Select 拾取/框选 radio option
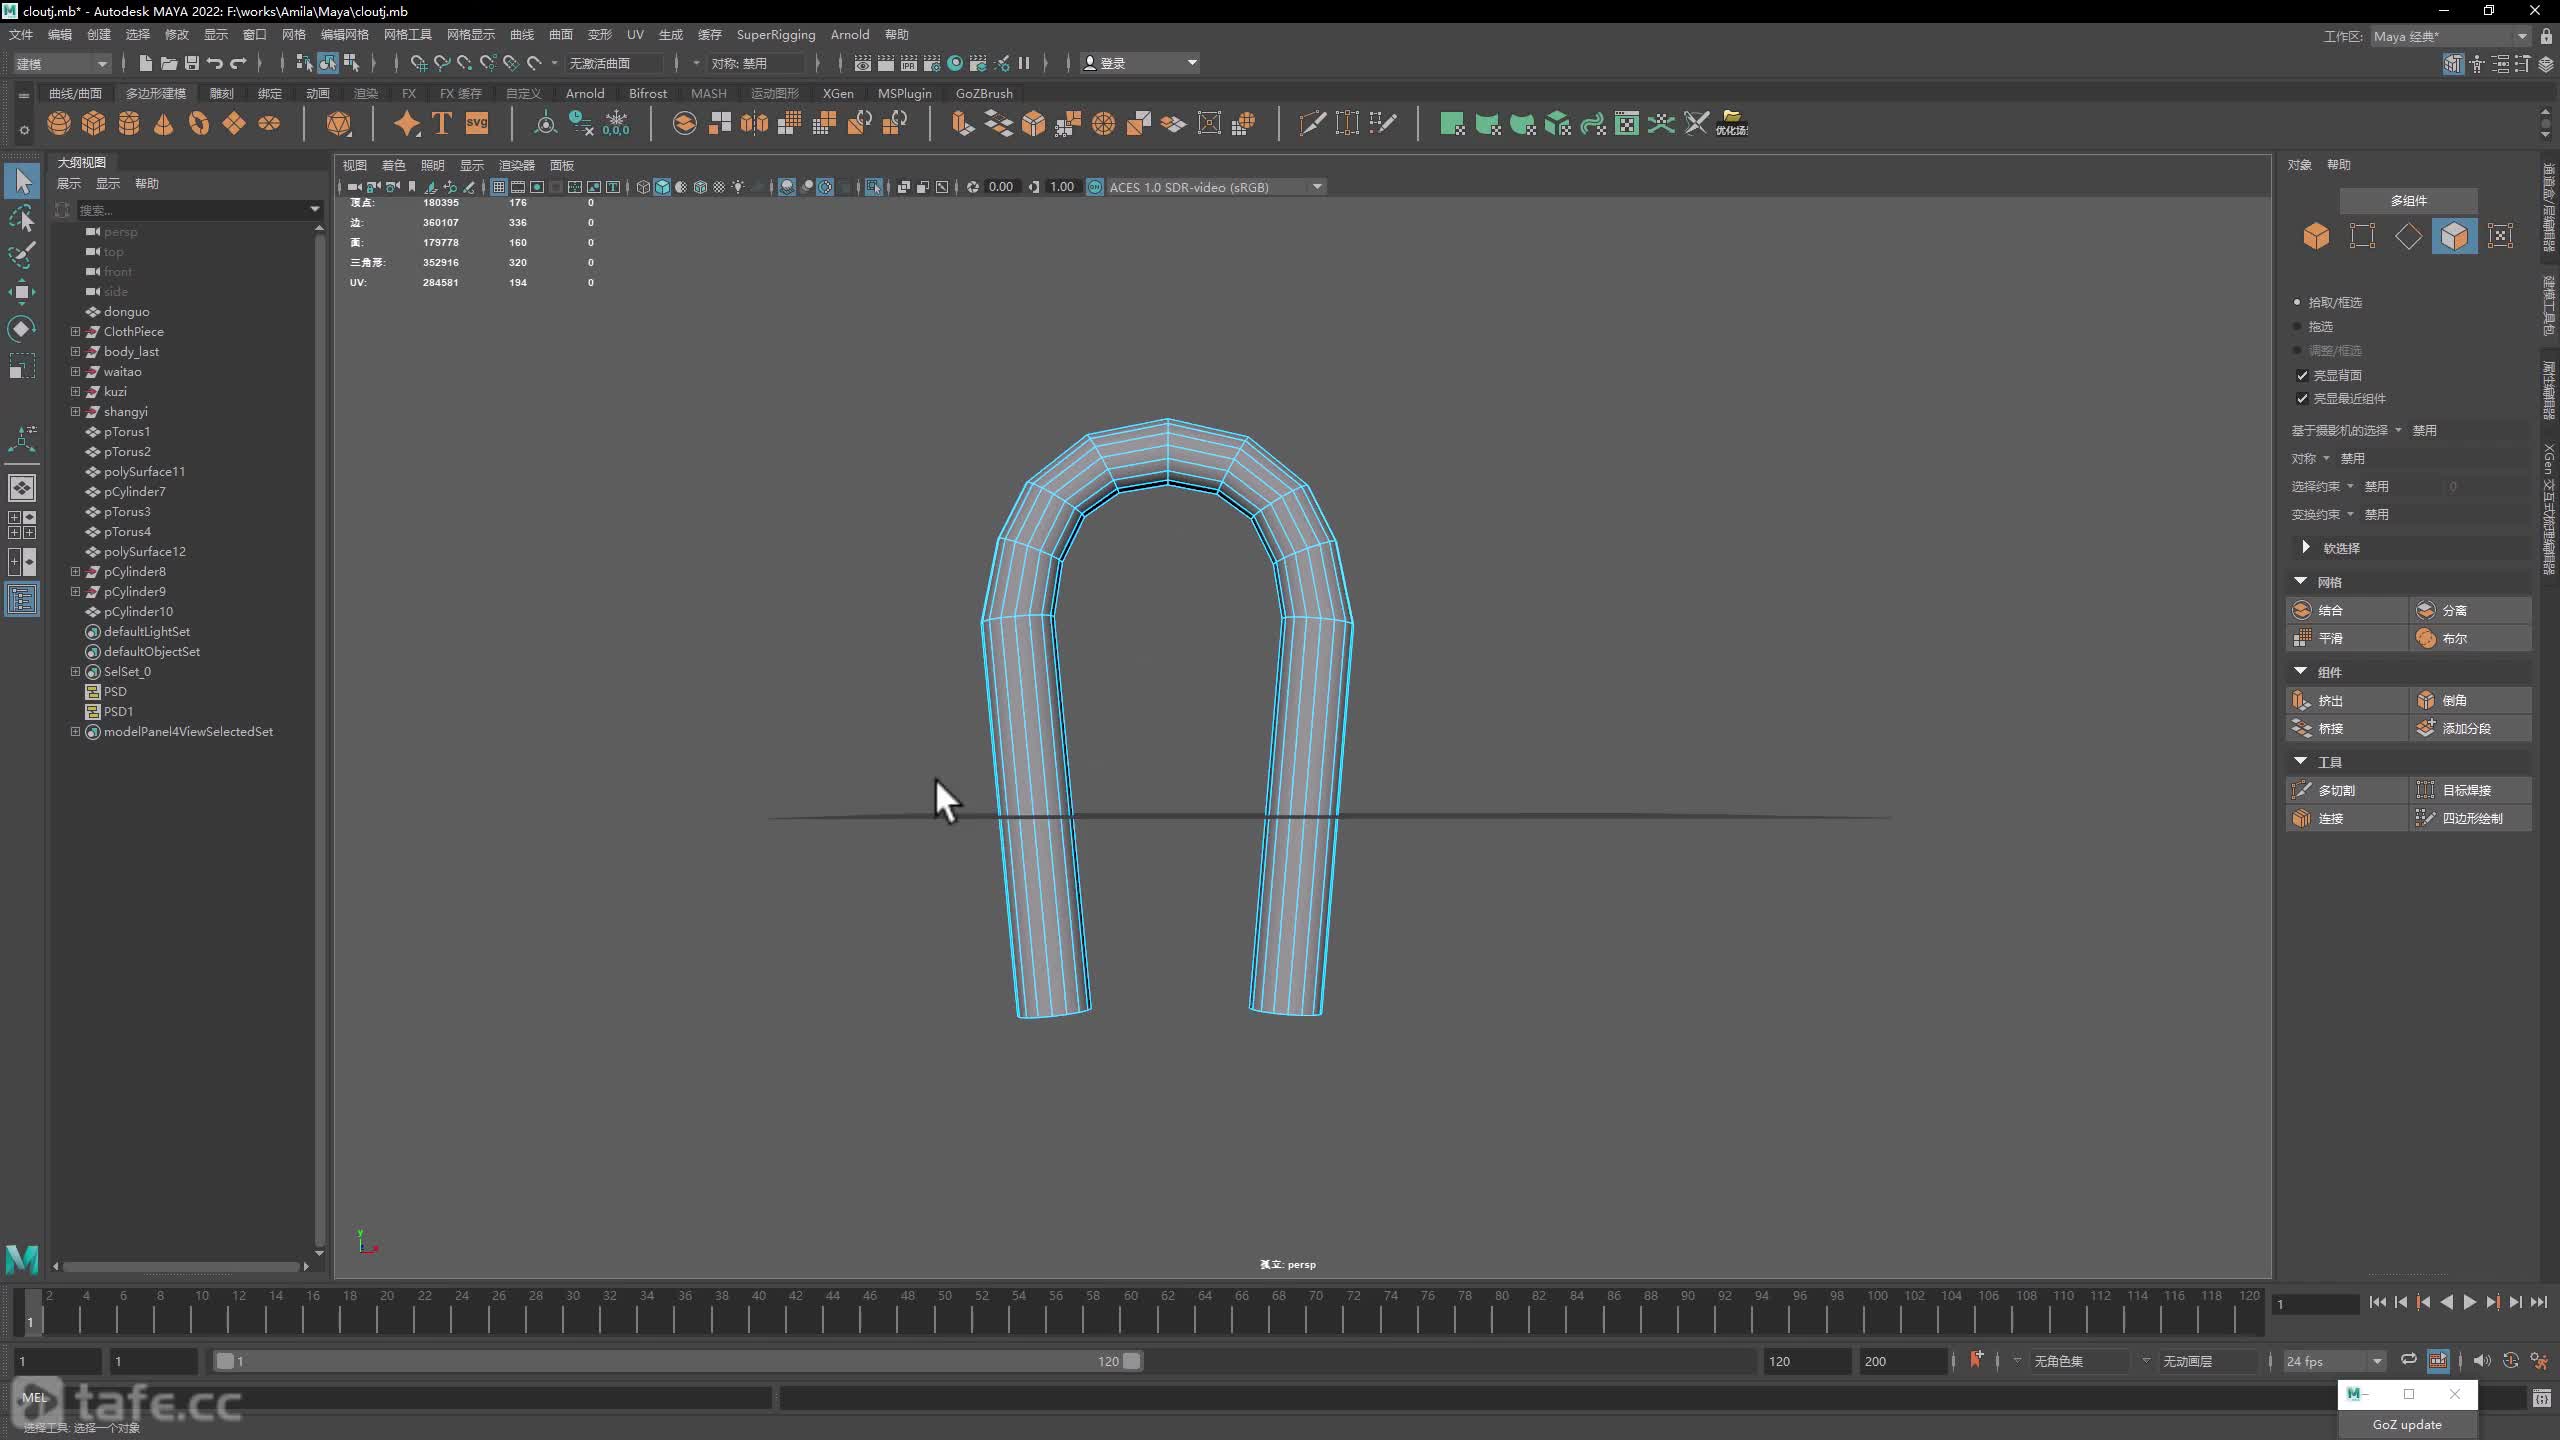The image size is (2560, 1440). (x=2297, y=302)
